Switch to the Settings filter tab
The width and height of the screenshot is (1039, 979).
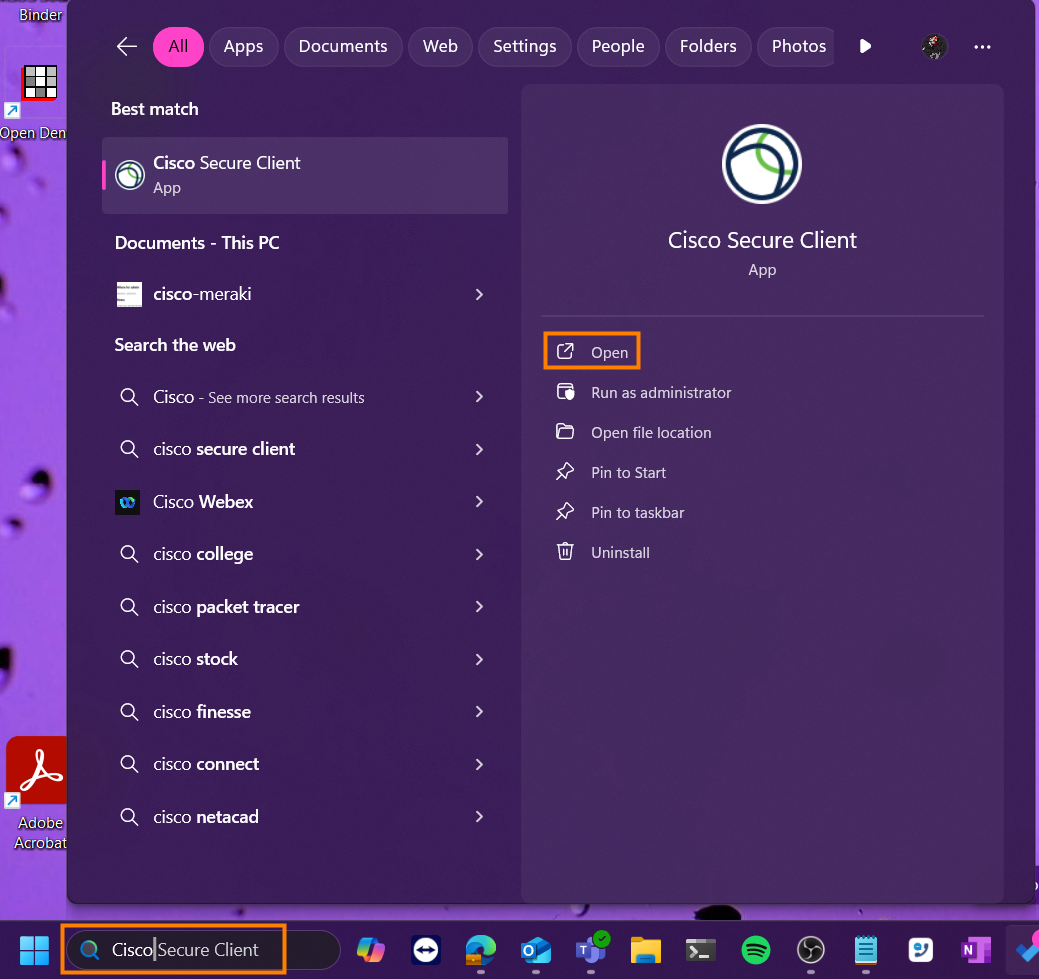[524, 46]
